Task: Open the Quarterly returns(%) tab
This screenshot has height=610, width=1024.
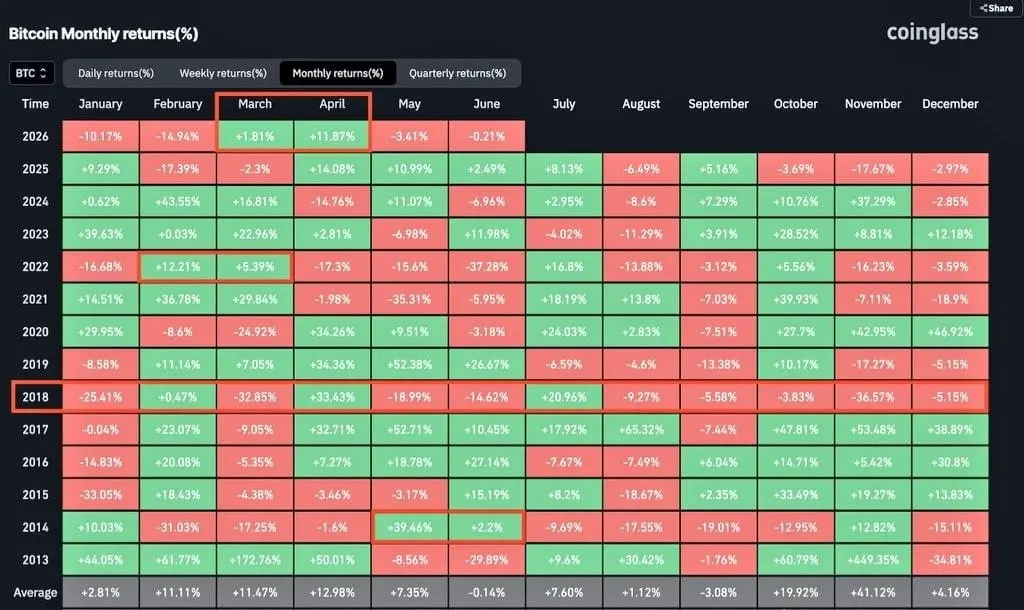Action: point(457,73)
